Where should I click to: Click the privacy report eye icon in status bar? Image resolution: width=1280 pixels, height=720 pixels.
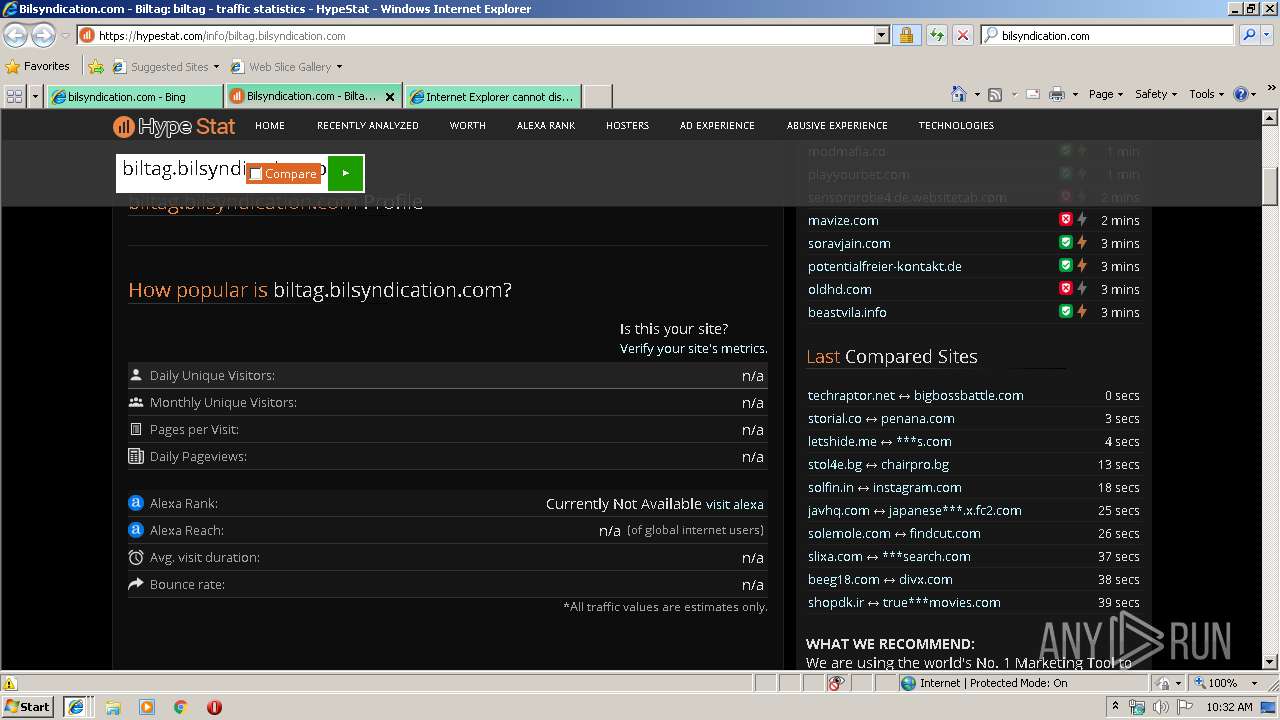tap(836, 683)
